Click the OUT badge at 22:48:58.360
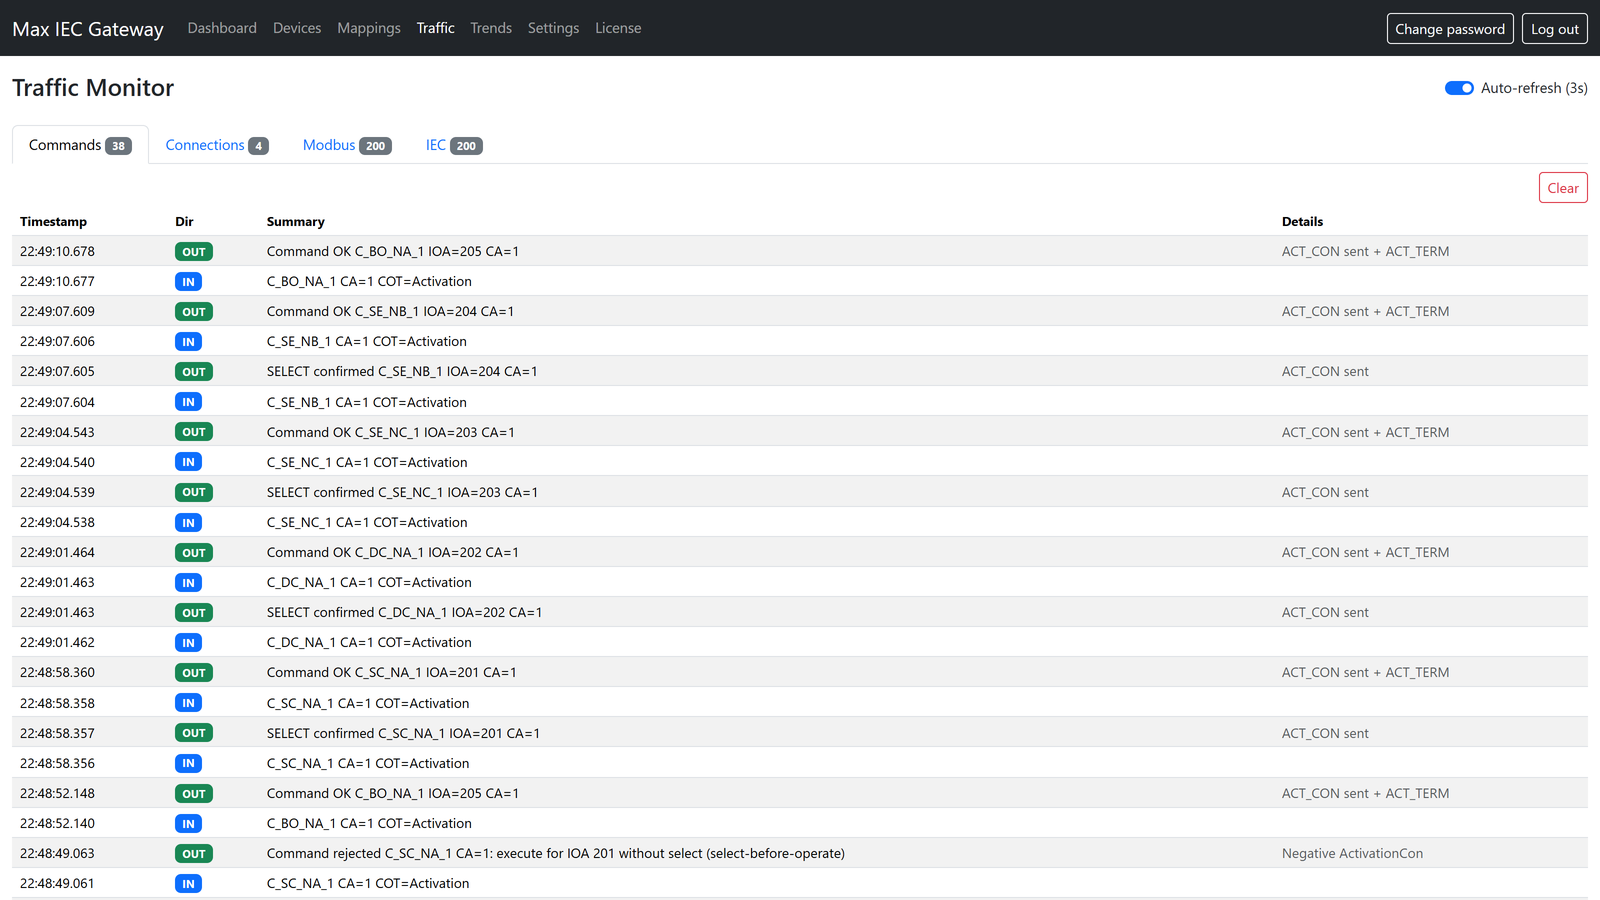The height and width of the screenshot is (900, 1600). (194, 673)
